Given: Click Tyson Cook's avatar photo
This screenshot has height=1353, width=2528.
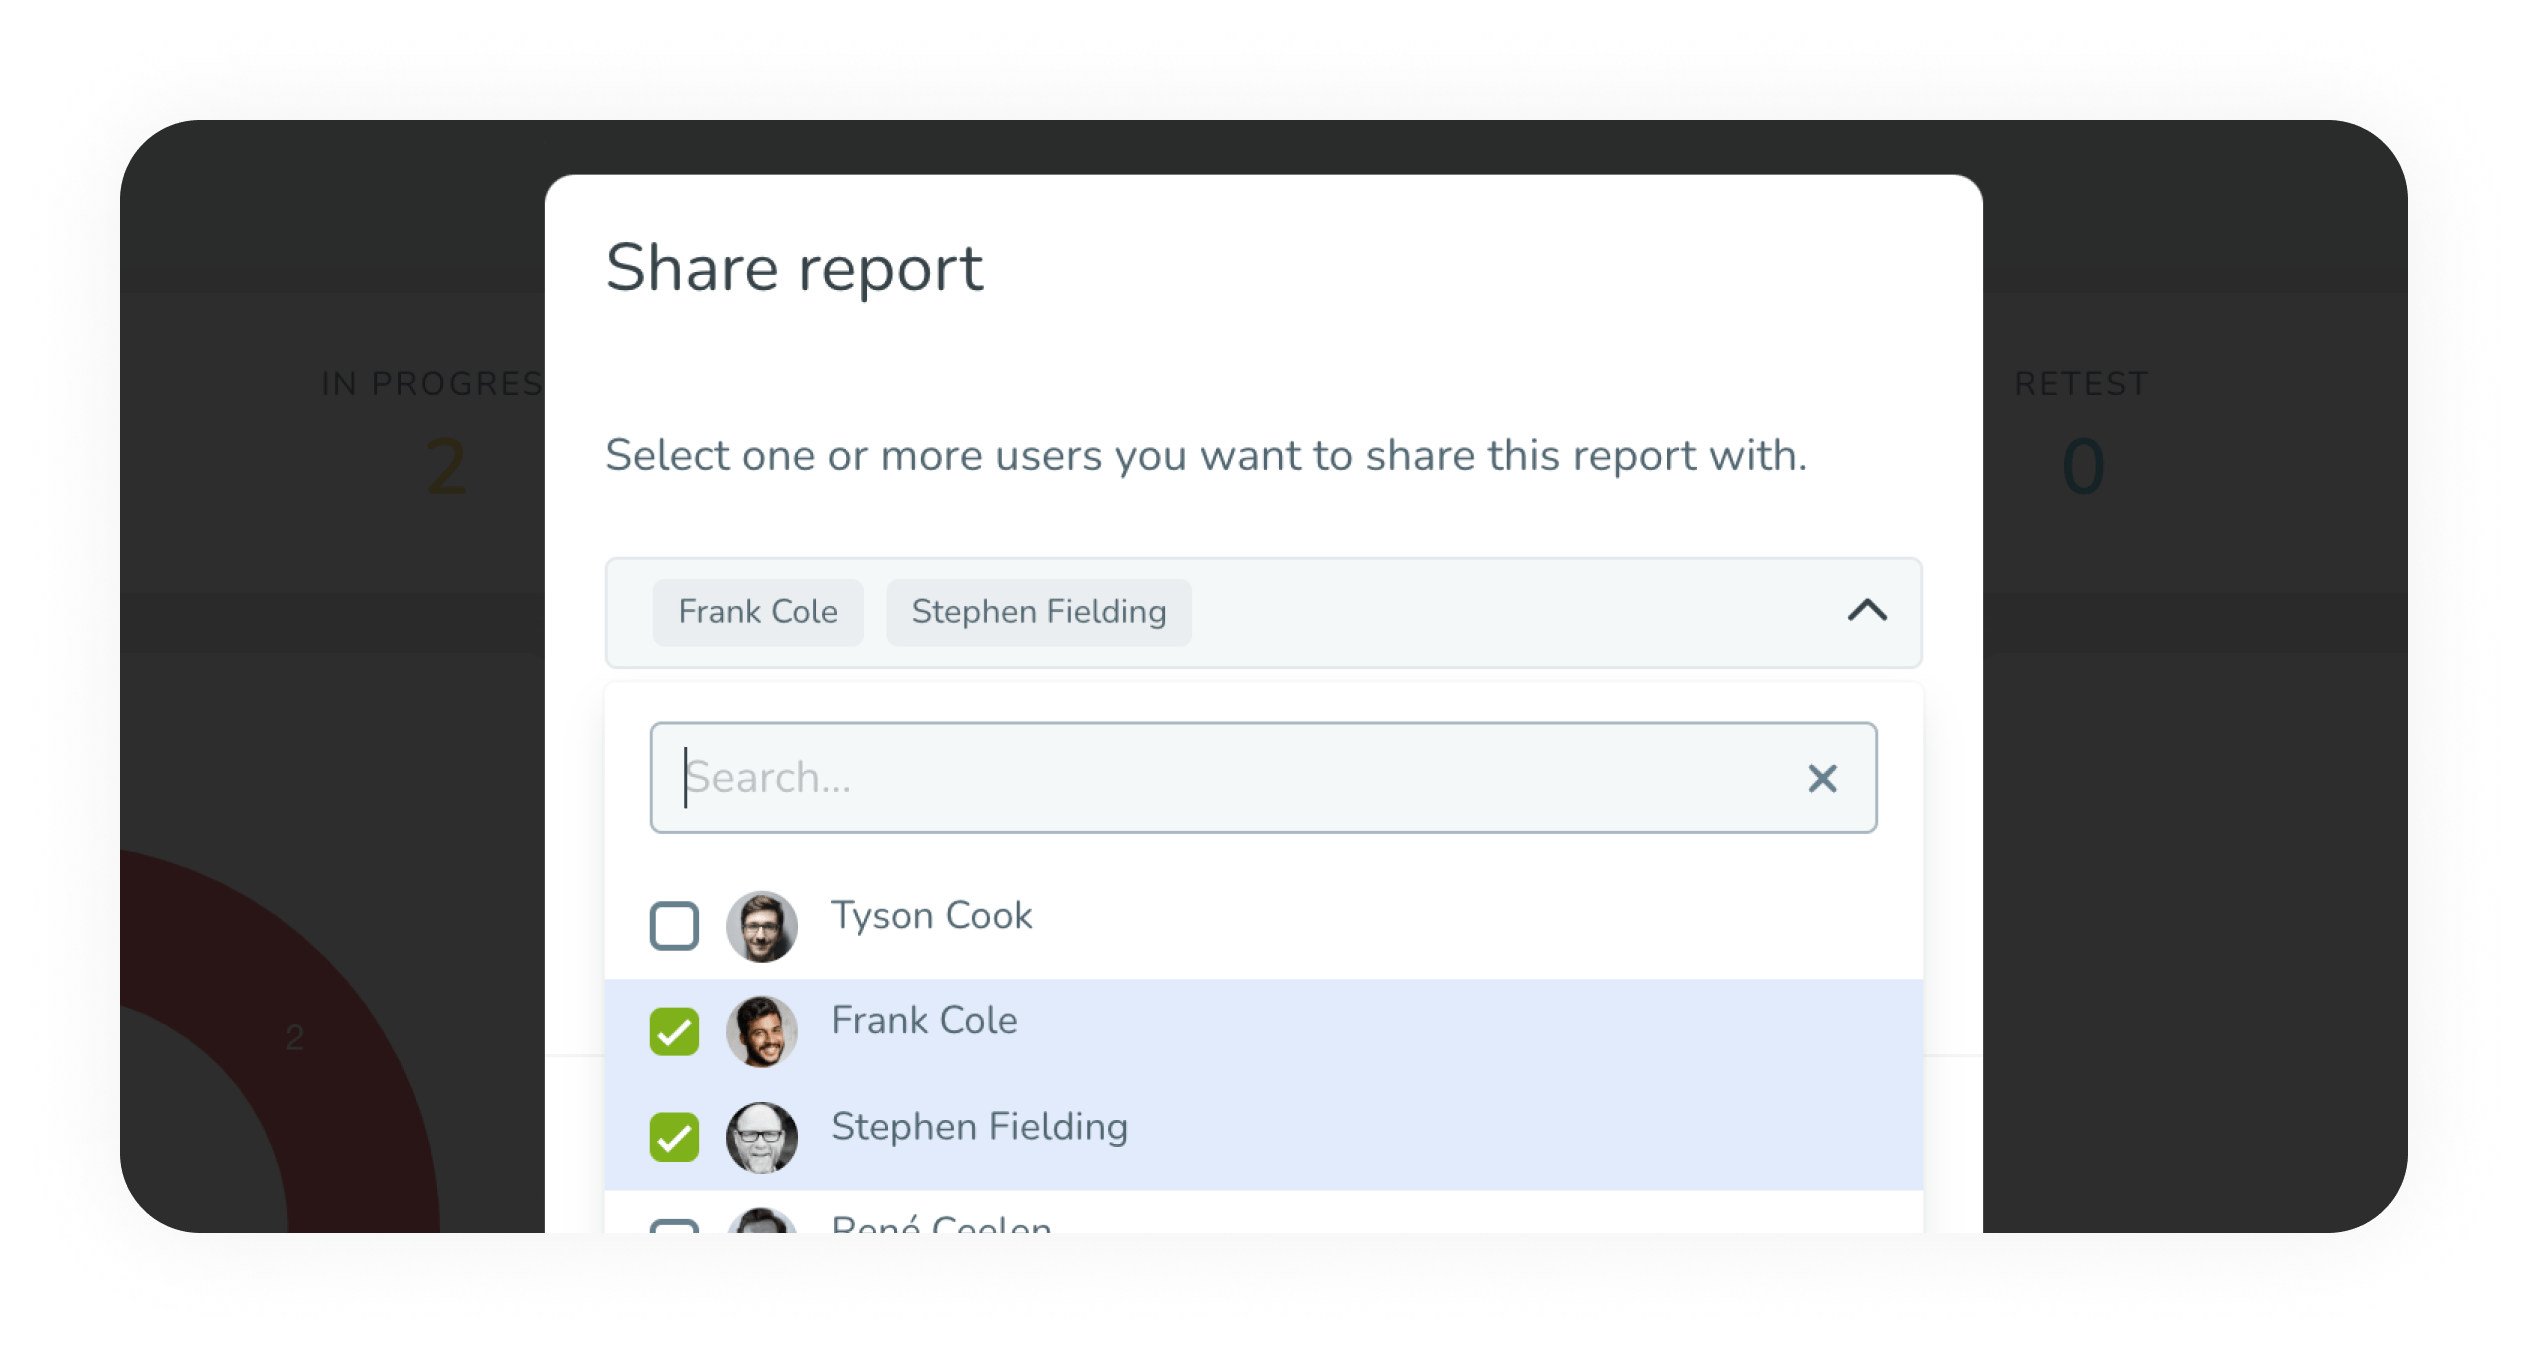Looking at the screenshot, I should [762, 926].
